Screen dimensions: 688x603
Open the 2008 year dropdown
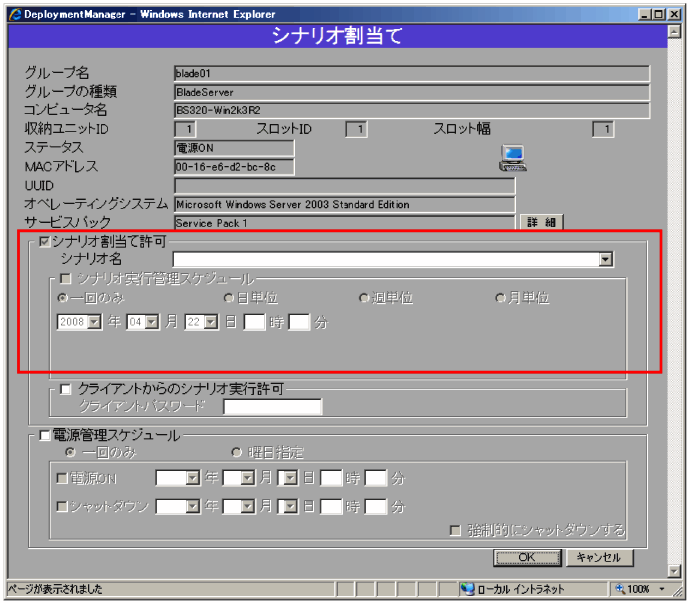pyautogui.click(x=94, y=322)
